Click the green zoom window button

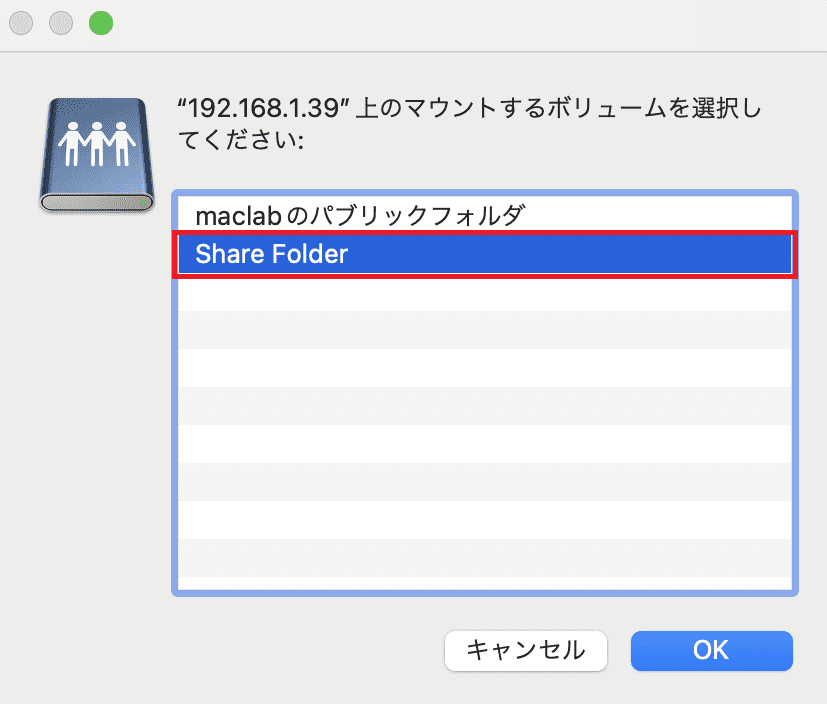(x=101, y=23)
